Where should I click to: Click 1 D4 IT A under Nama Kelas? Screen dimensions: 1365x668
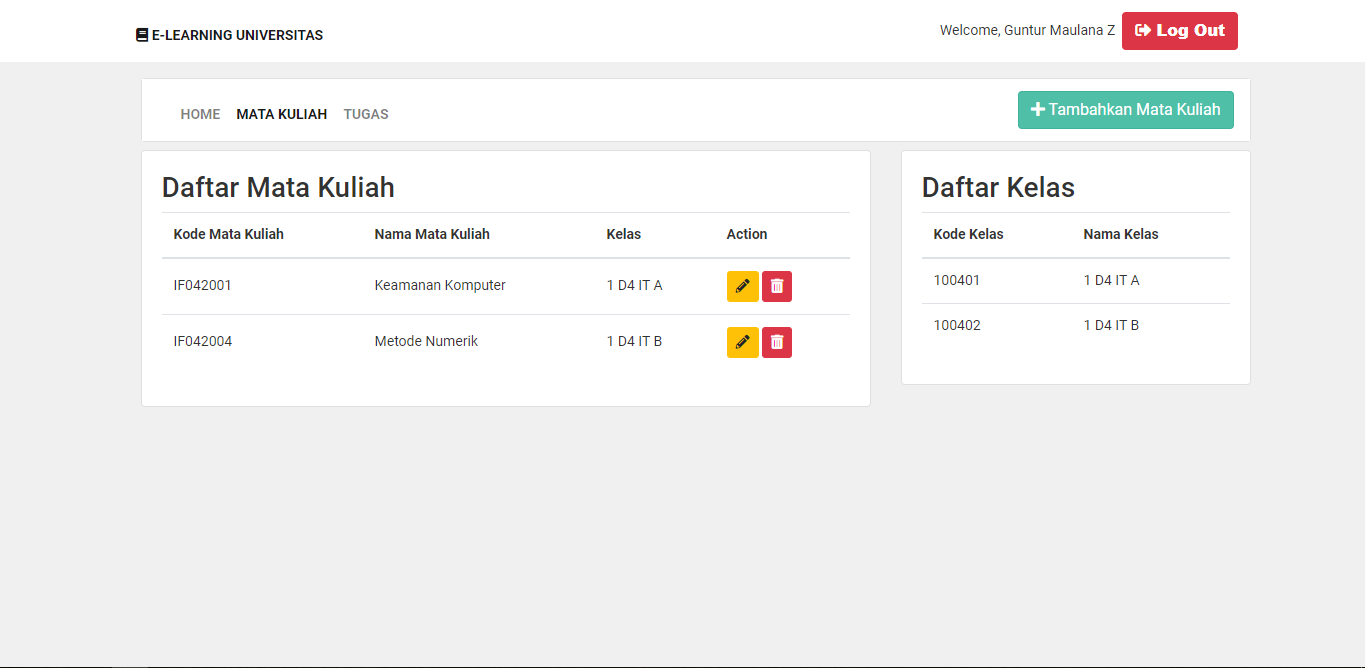(1111, 280)
